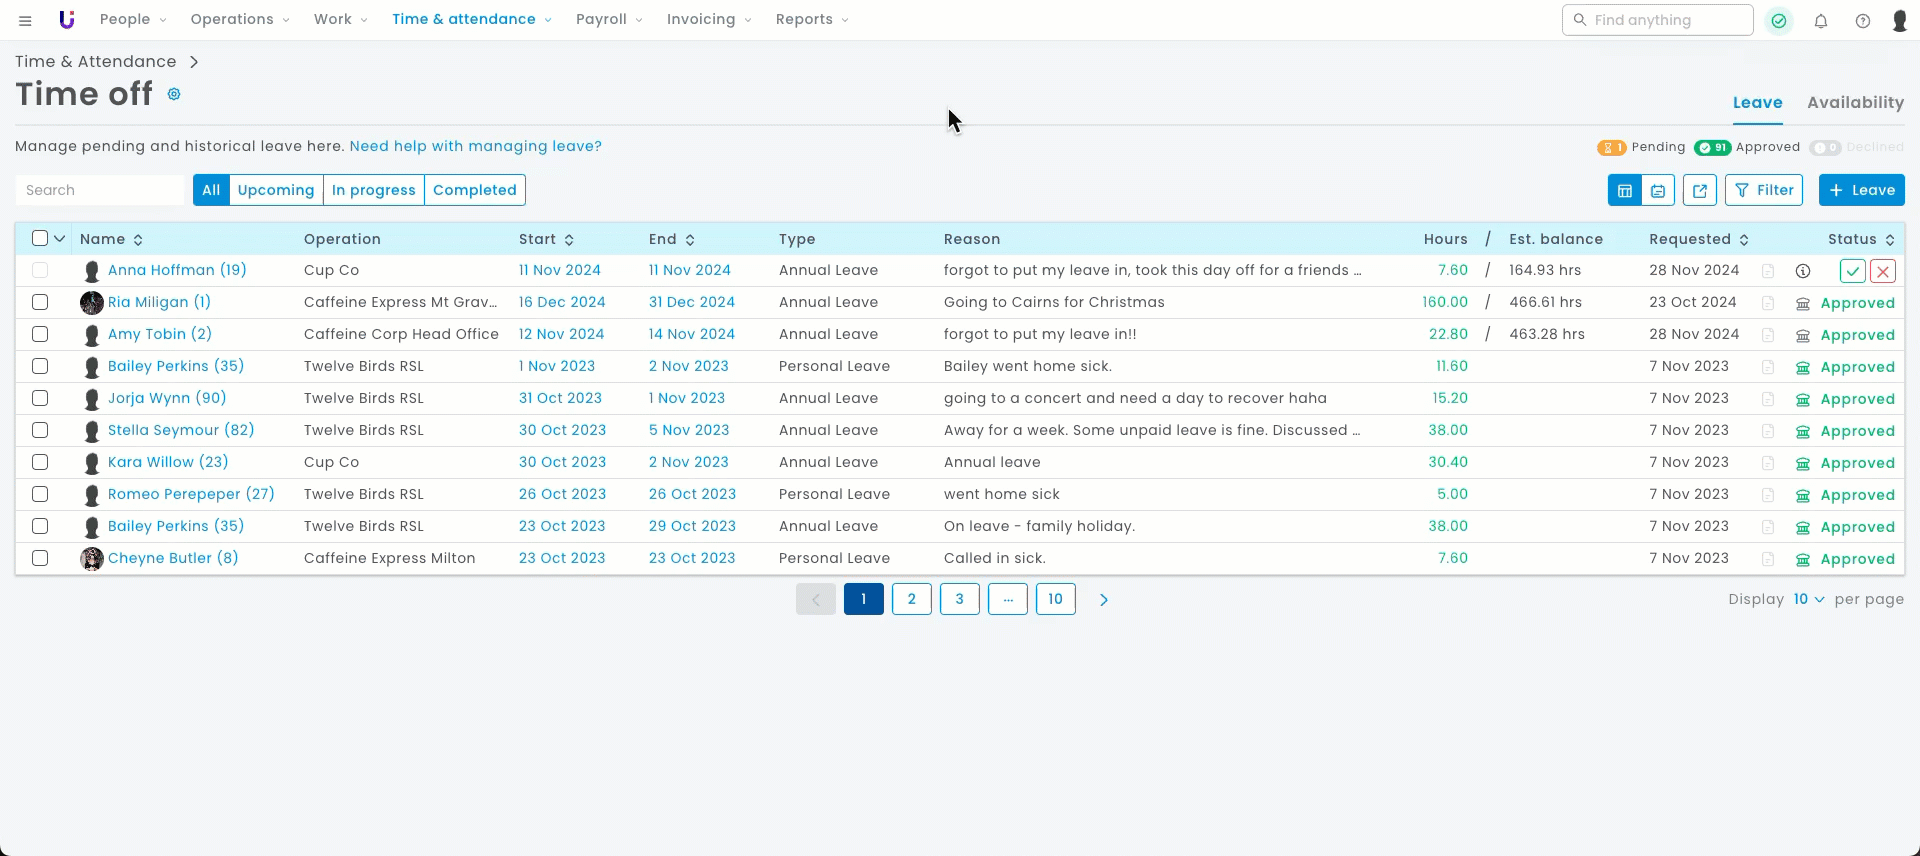Decline Anna Hoffman's leave with red X
Image resolution: width=1920 pixels, height=856 pixels.
pyautogui.click(x=1883, y=271)
